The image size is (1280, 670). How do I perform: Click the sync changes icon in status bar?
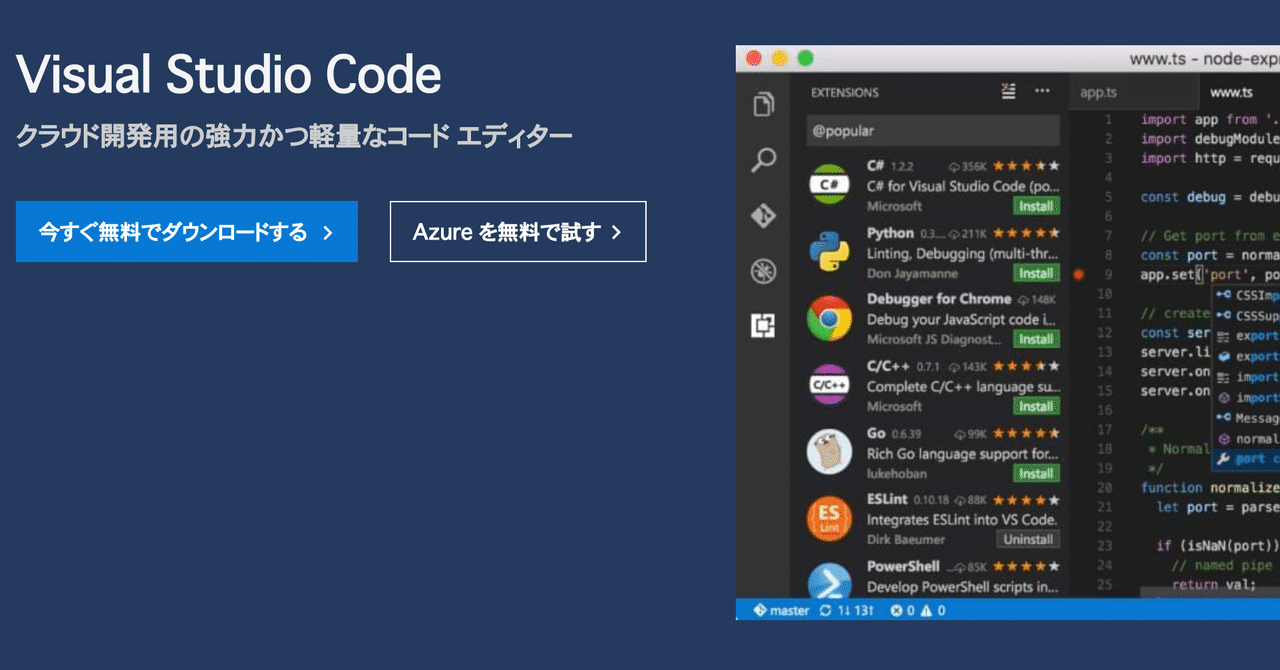(x=825, y=610)
